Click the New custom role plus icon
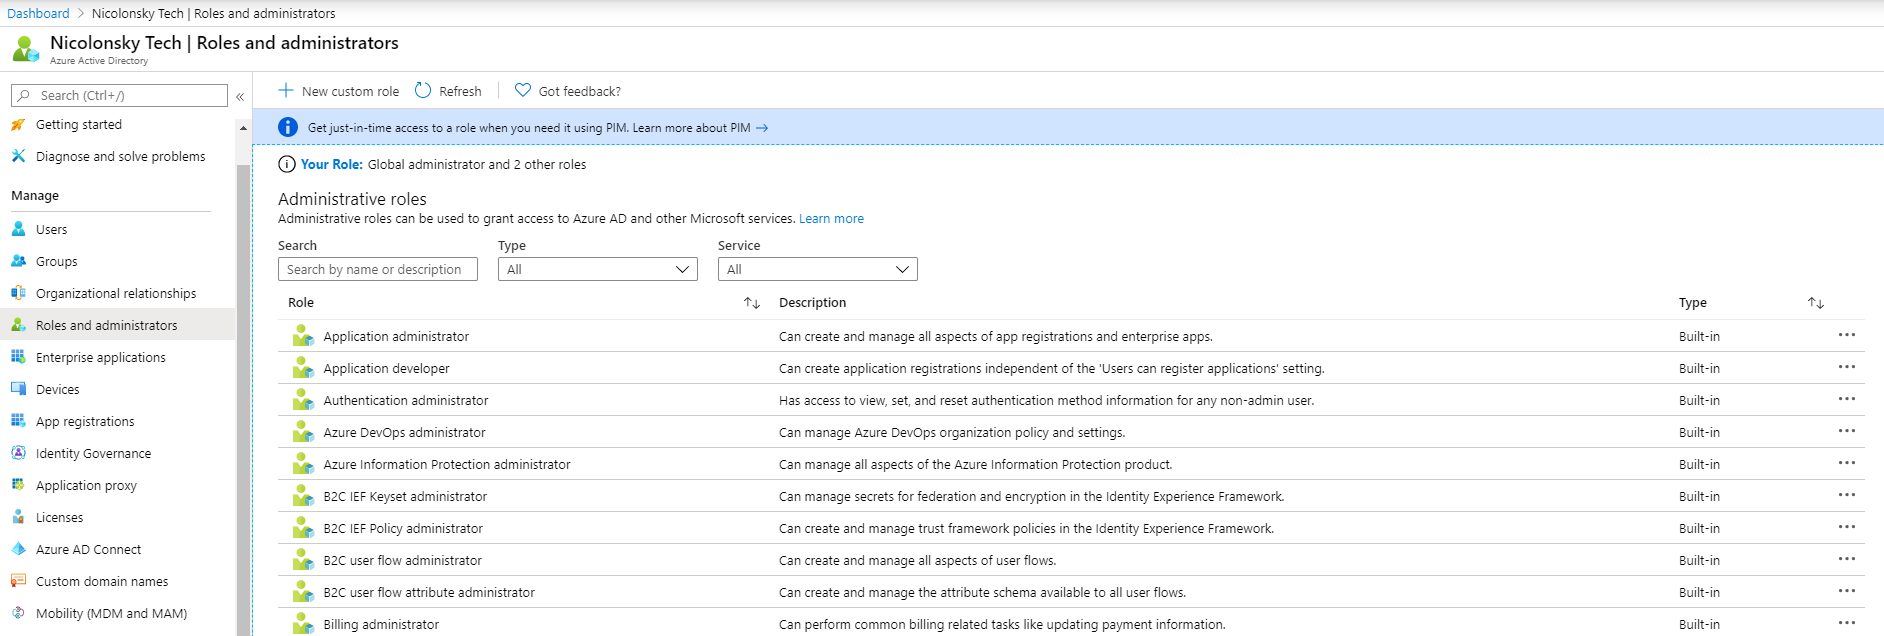The image size is (1884, 636). [286, 90]
